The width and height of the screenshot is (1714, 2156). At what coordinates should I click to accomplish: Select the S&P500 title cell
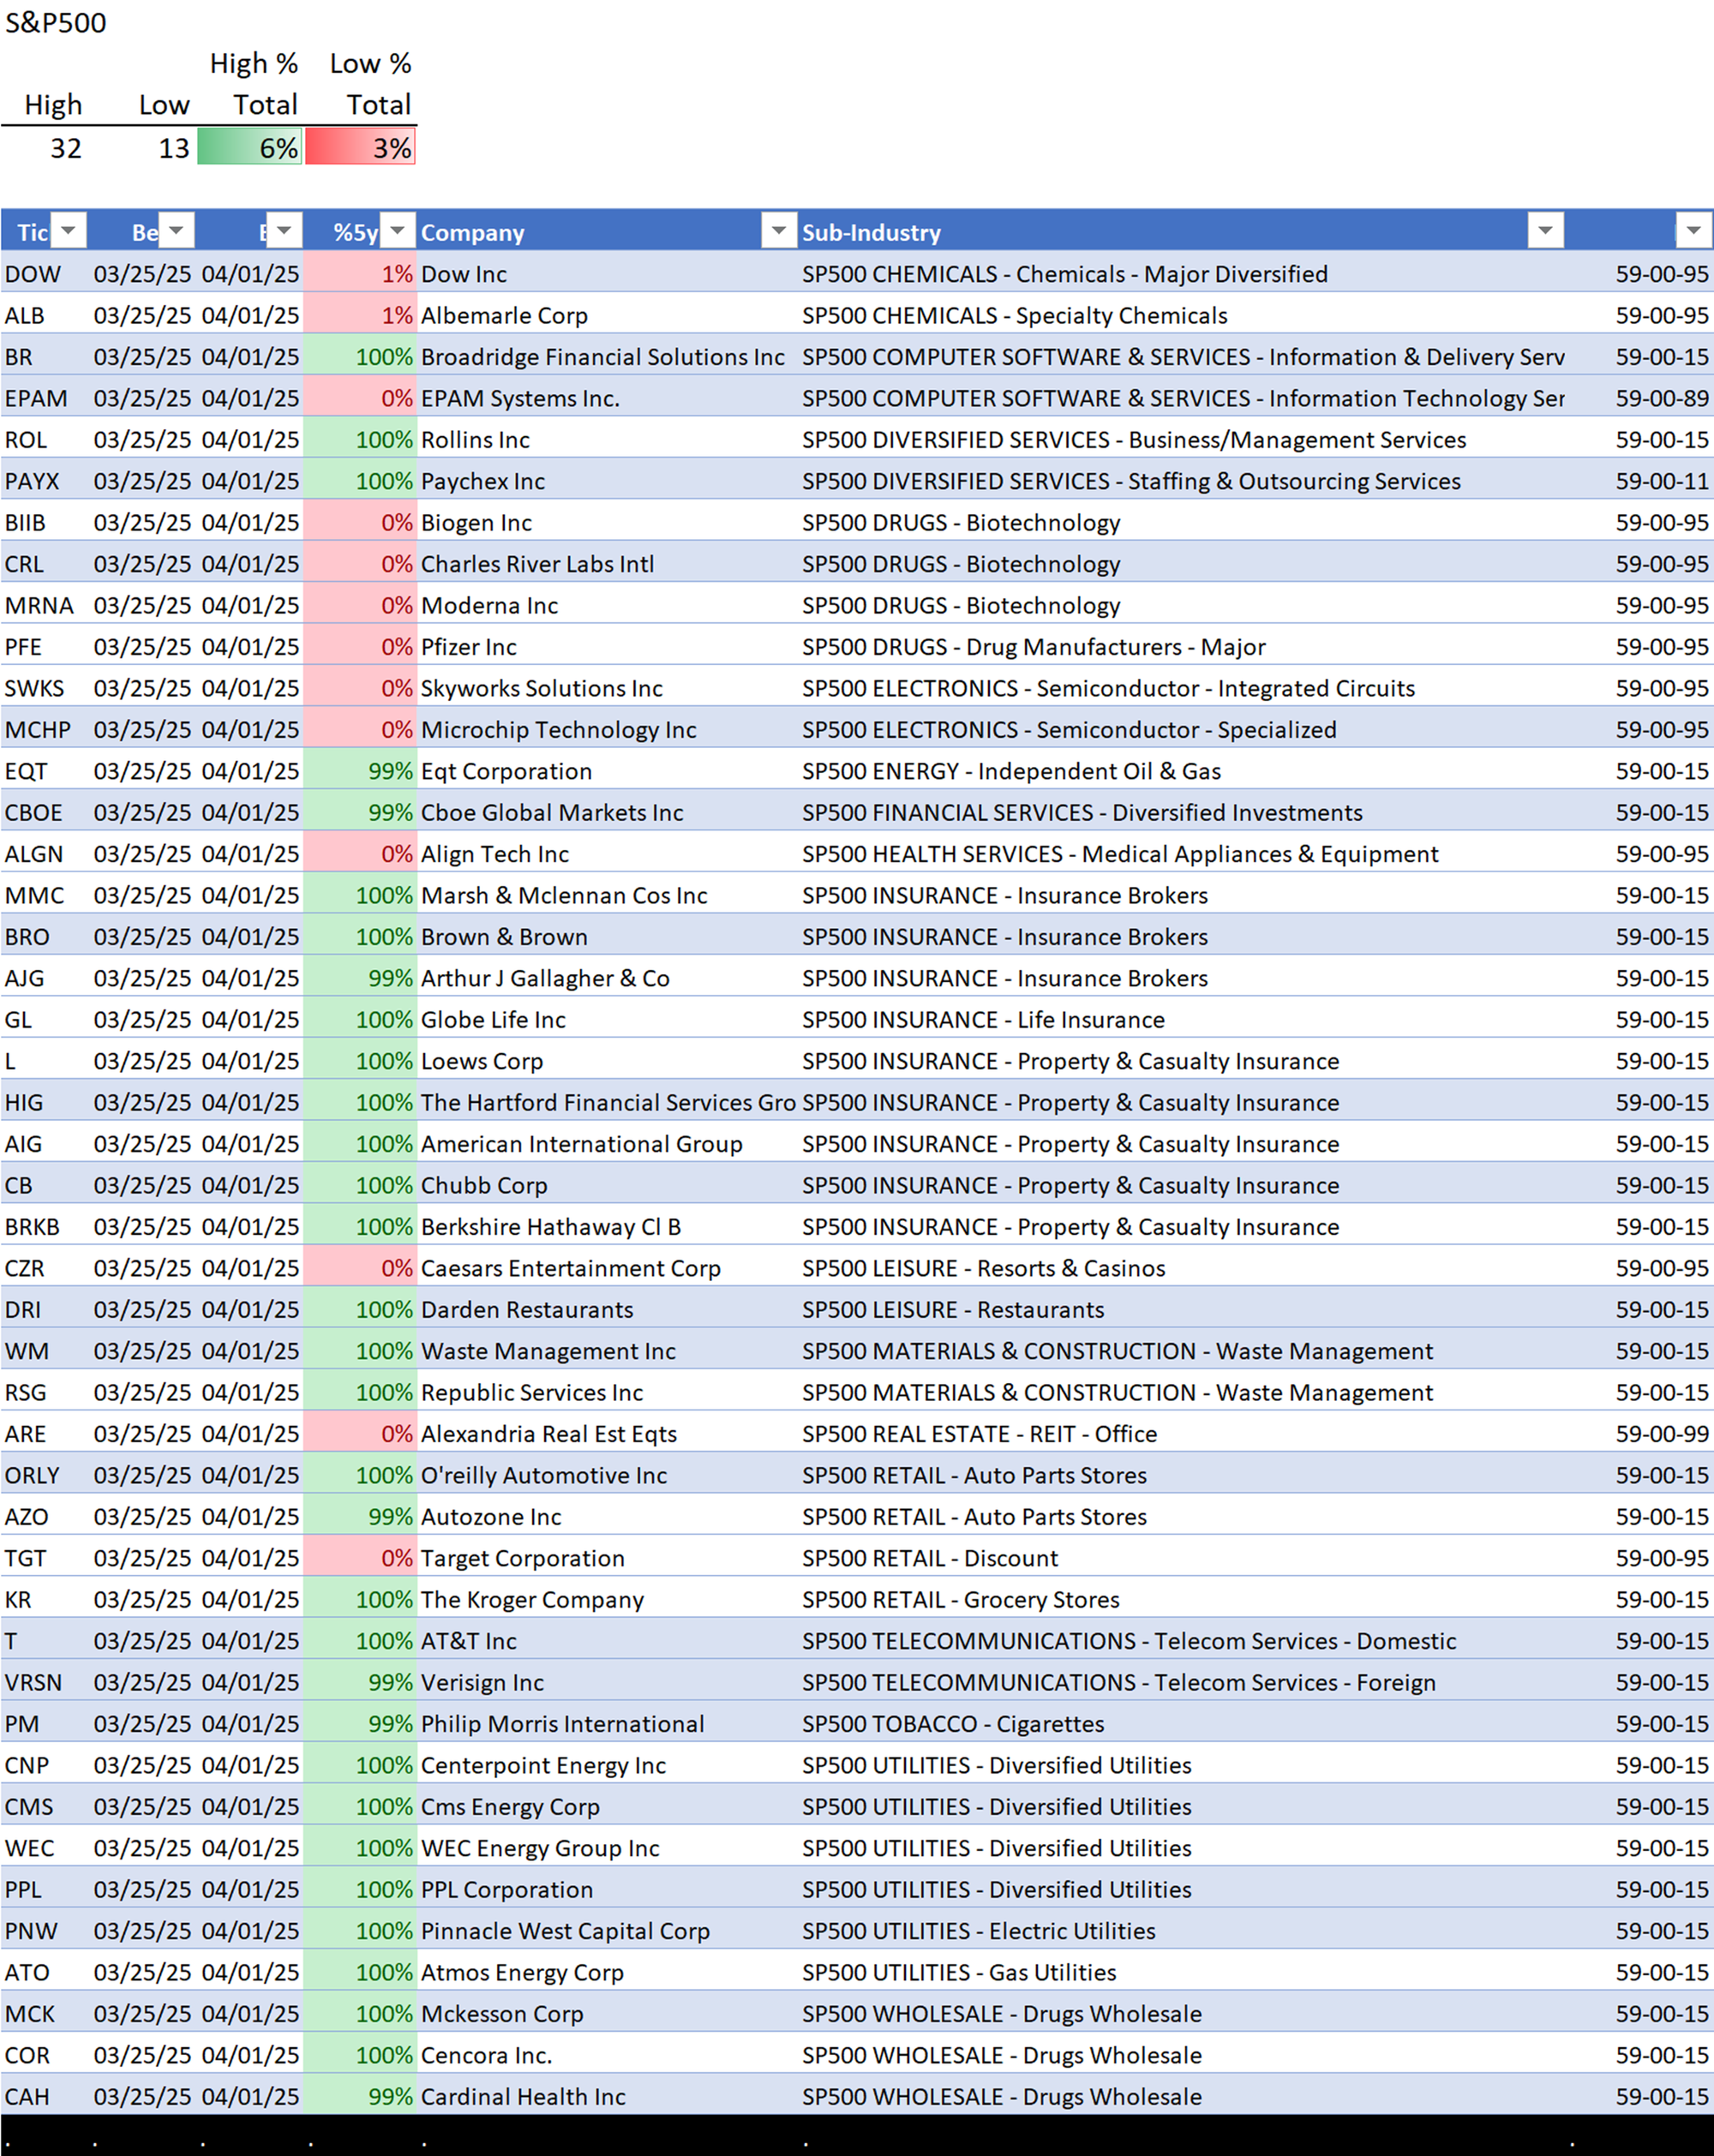[x=56, y=22]
